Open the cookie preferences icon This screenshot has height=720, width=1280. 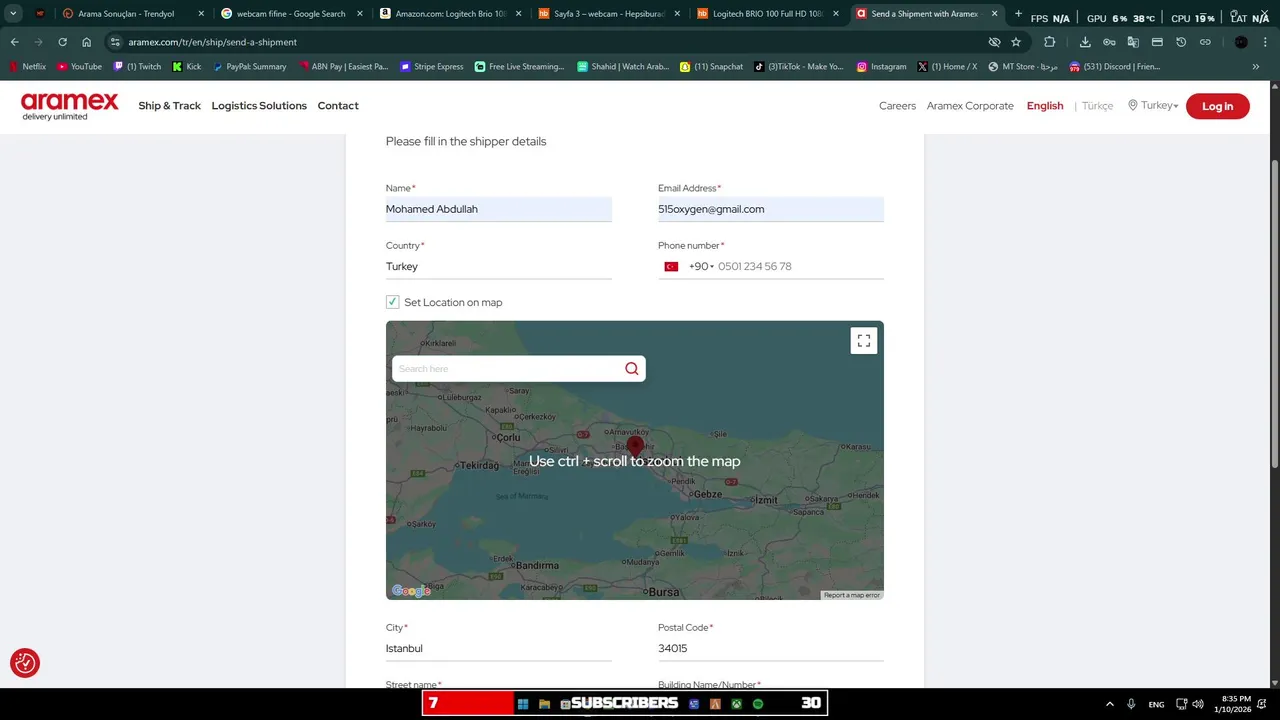coord(25,663)
